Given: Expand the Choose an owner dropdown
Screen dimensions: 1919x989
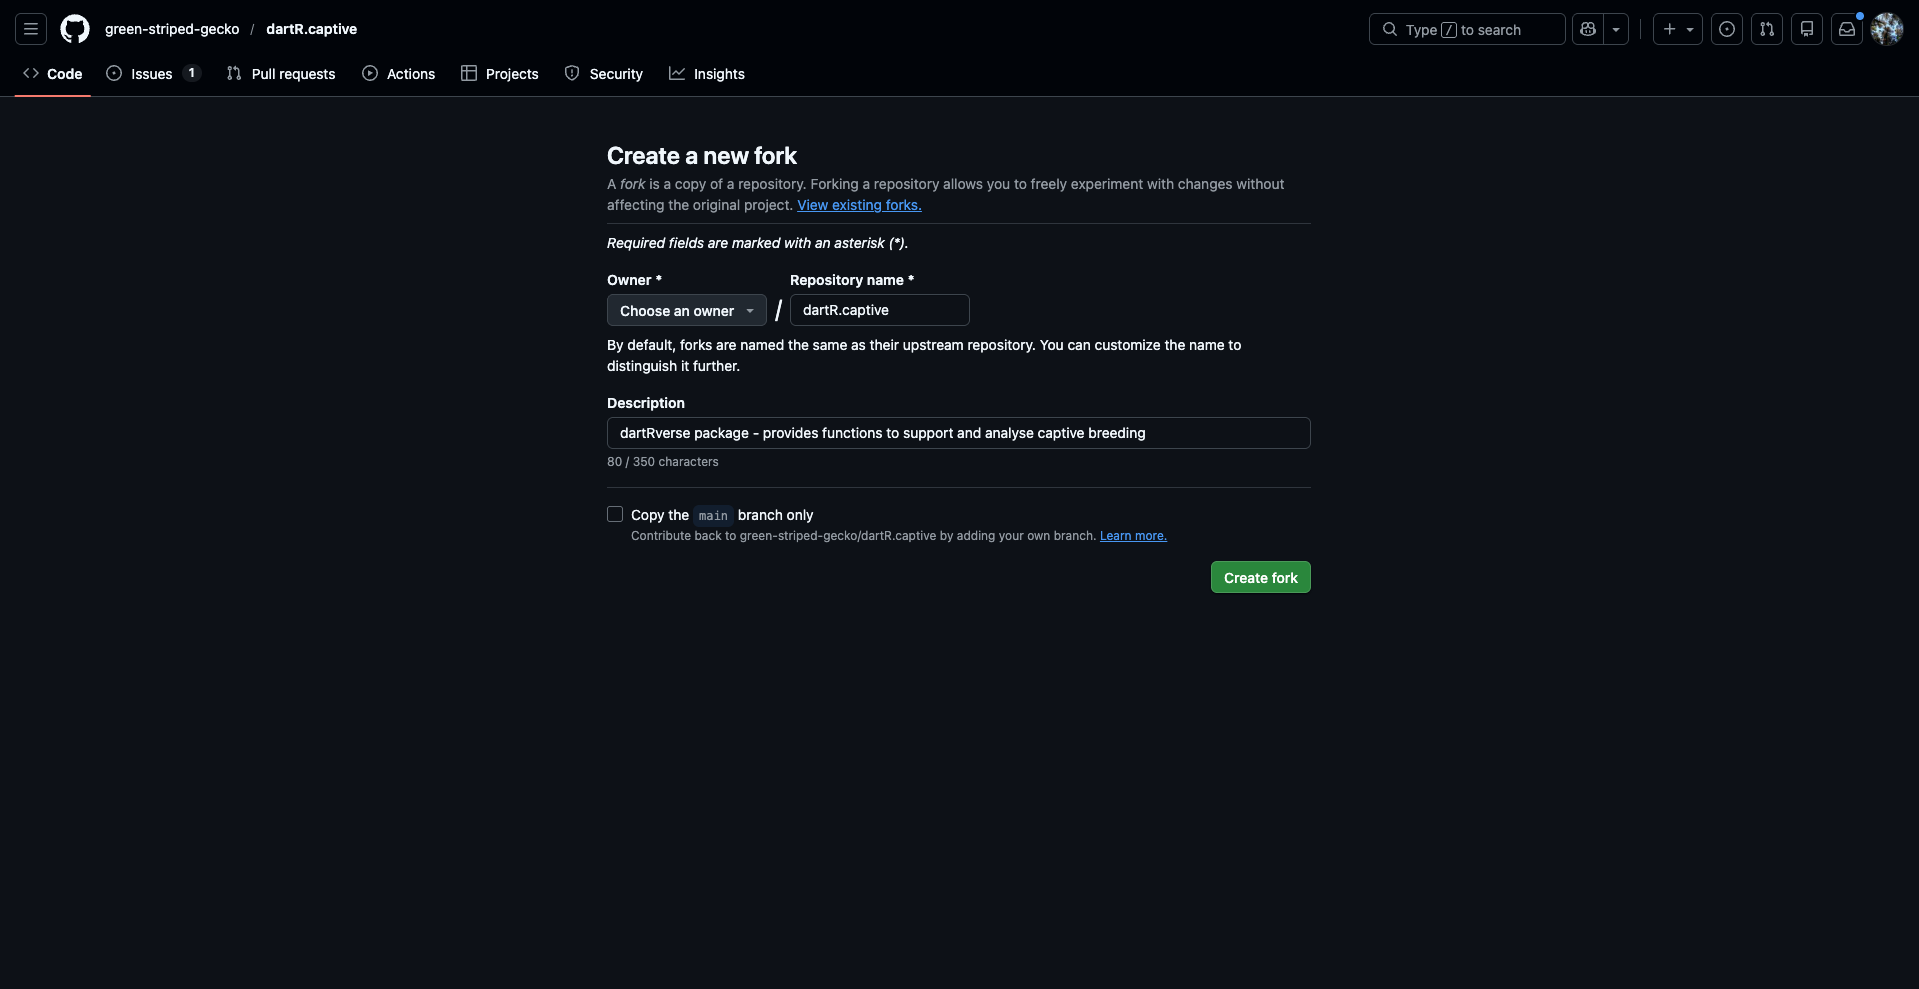Looking at the screenshot, I should (686, 310).
